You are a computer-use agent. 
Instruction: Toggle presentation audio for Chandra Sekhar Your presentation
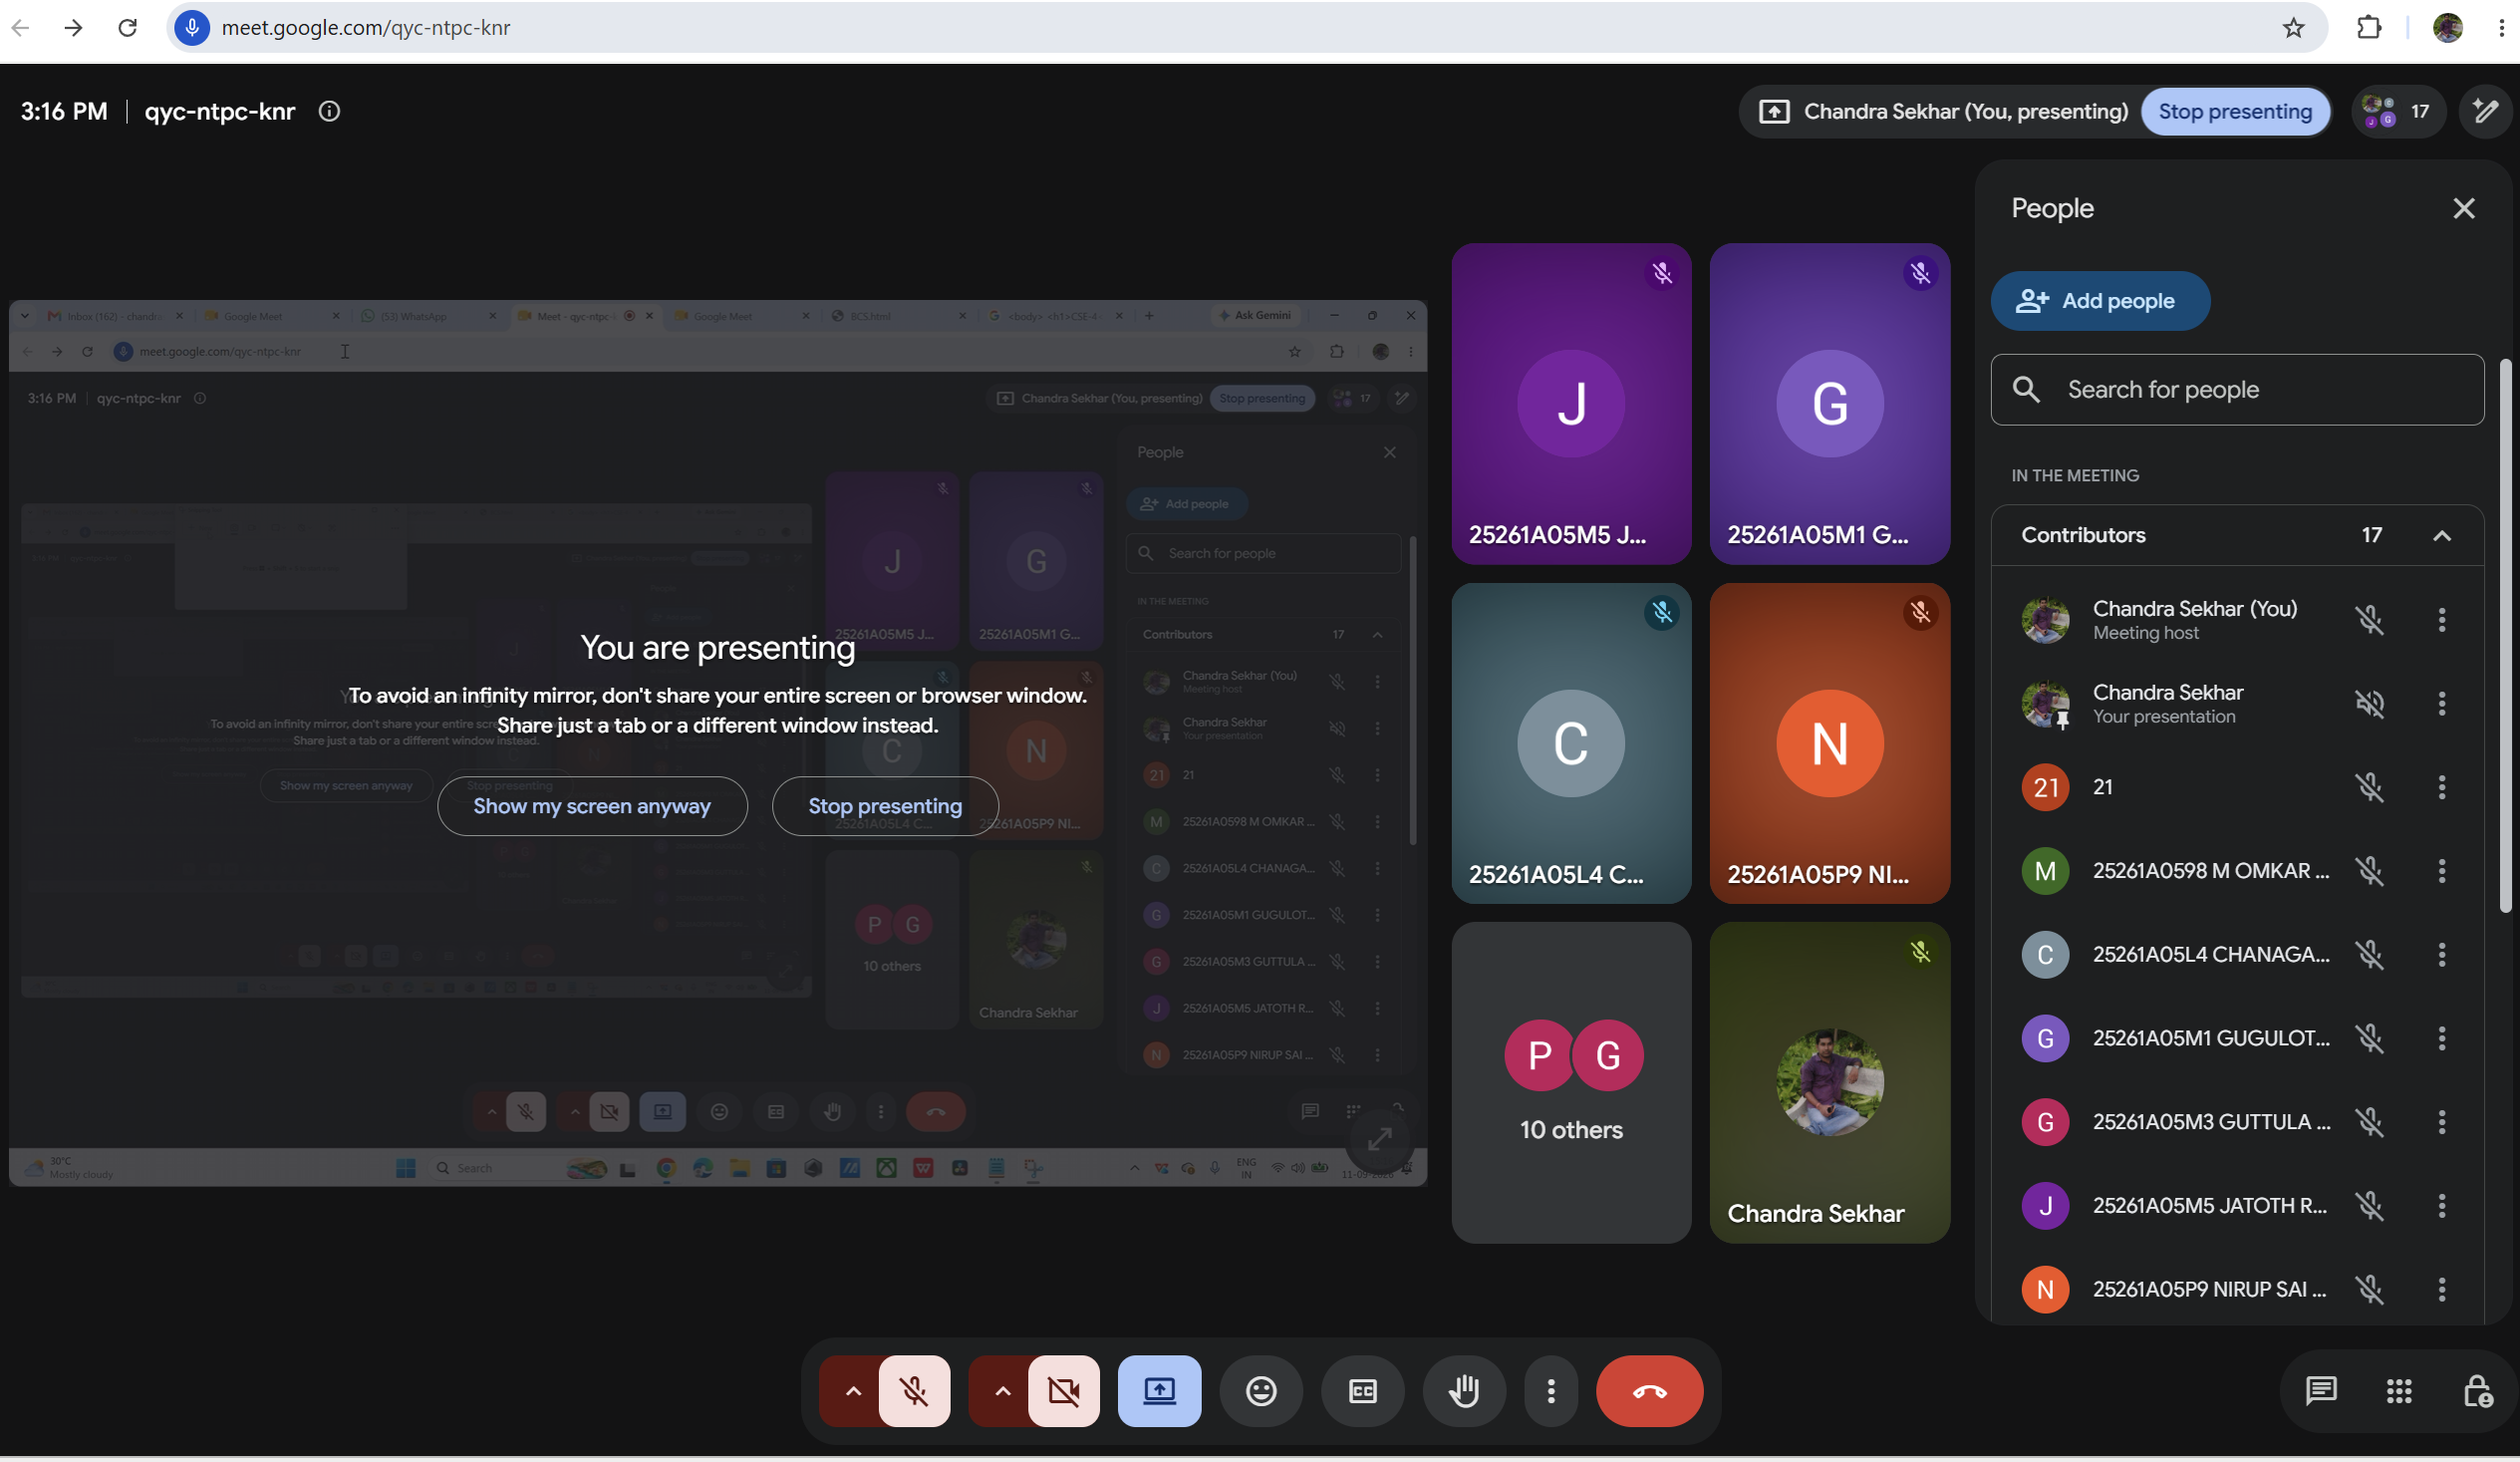coord(2369,704)
